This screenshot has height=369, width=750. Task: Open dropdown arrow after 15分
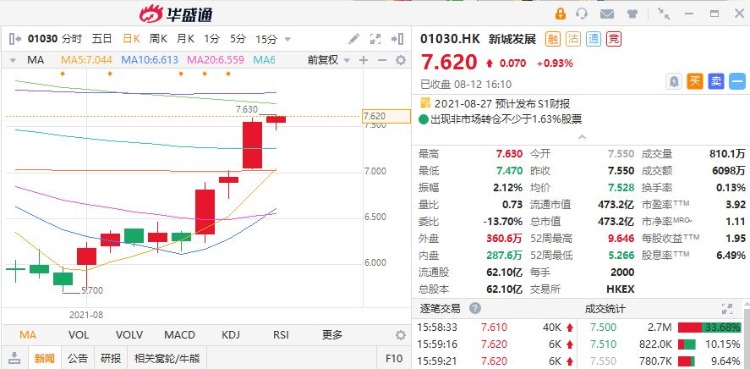click(287, 39)
